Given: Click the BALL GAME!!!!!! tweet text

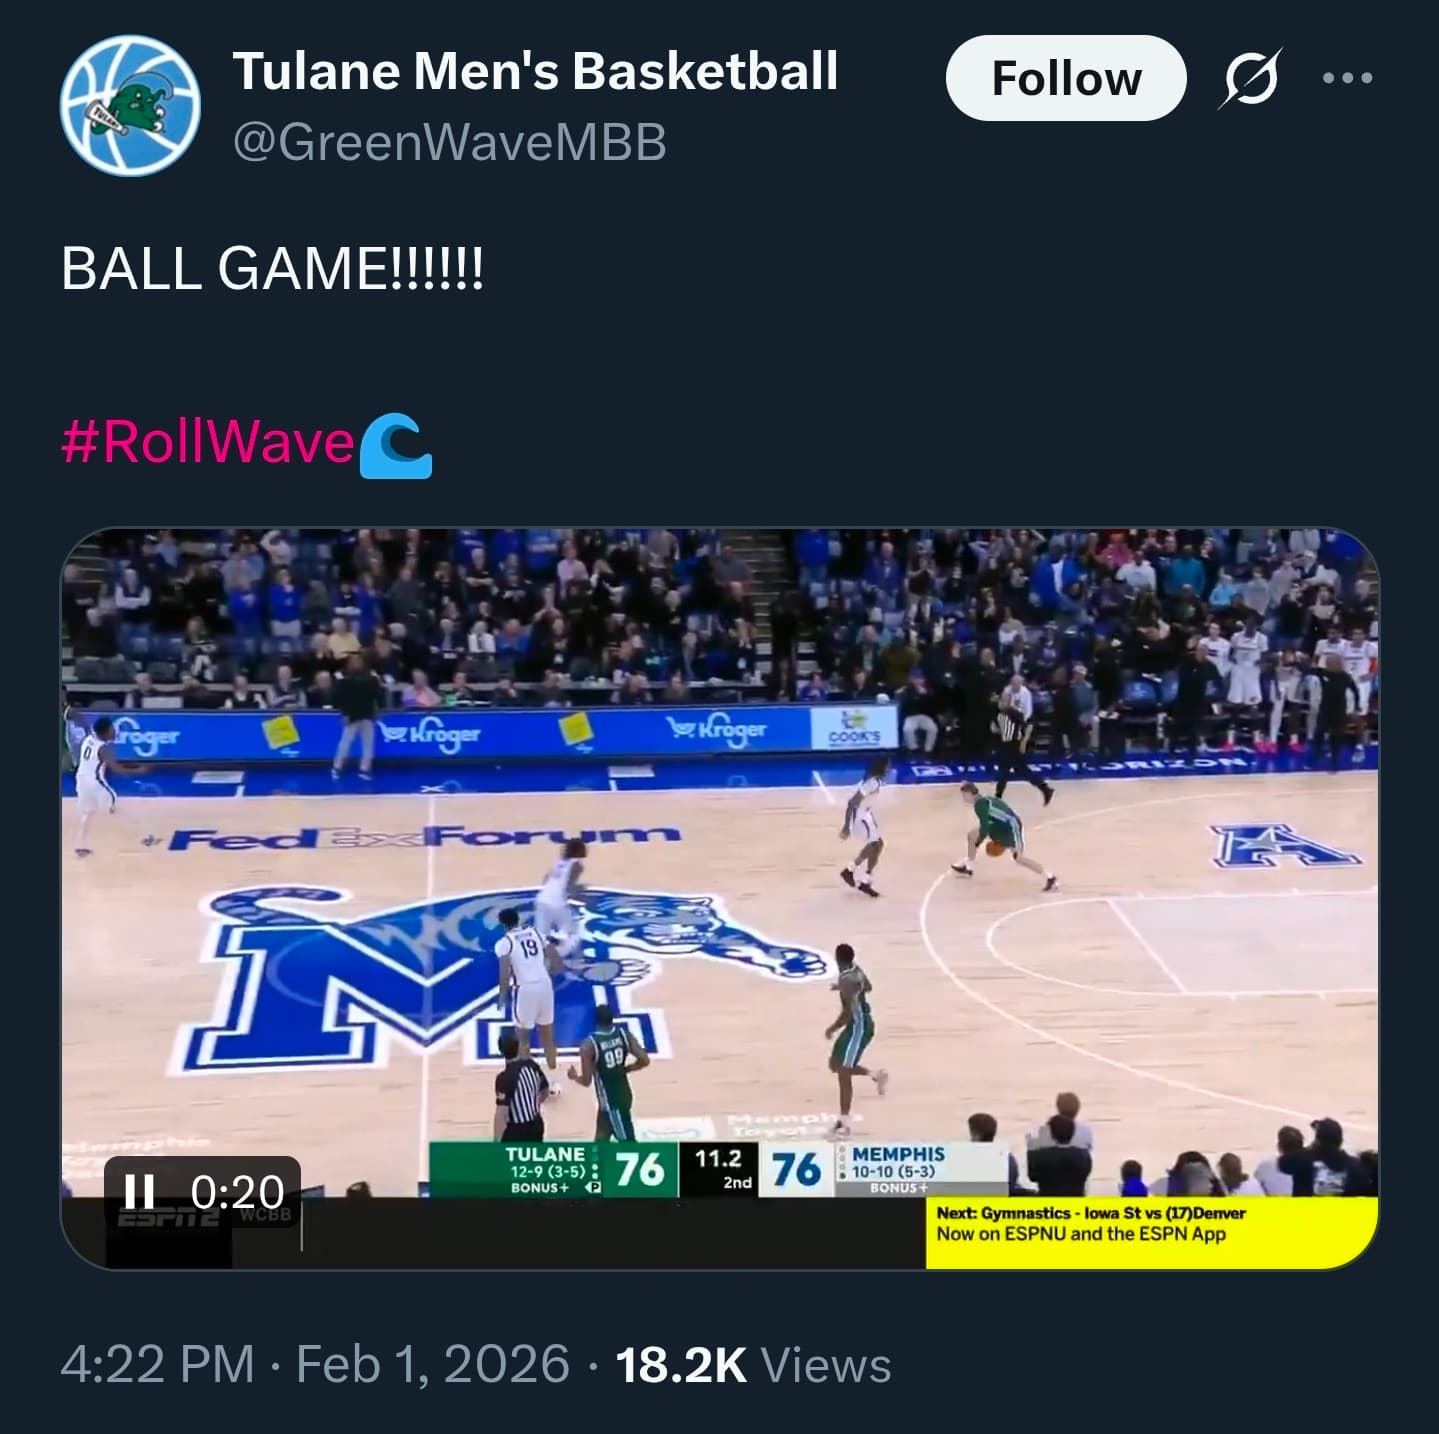Looking at the screenshot, I should pos(272,268).
